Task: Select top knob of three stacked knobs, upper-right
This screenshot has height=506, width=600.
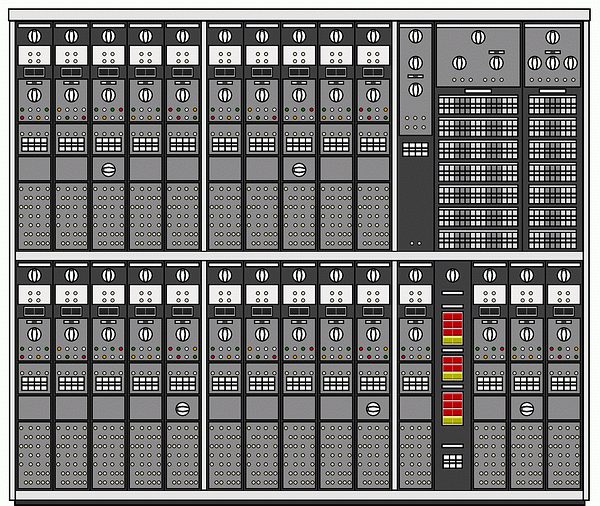Action: [415, 38]
